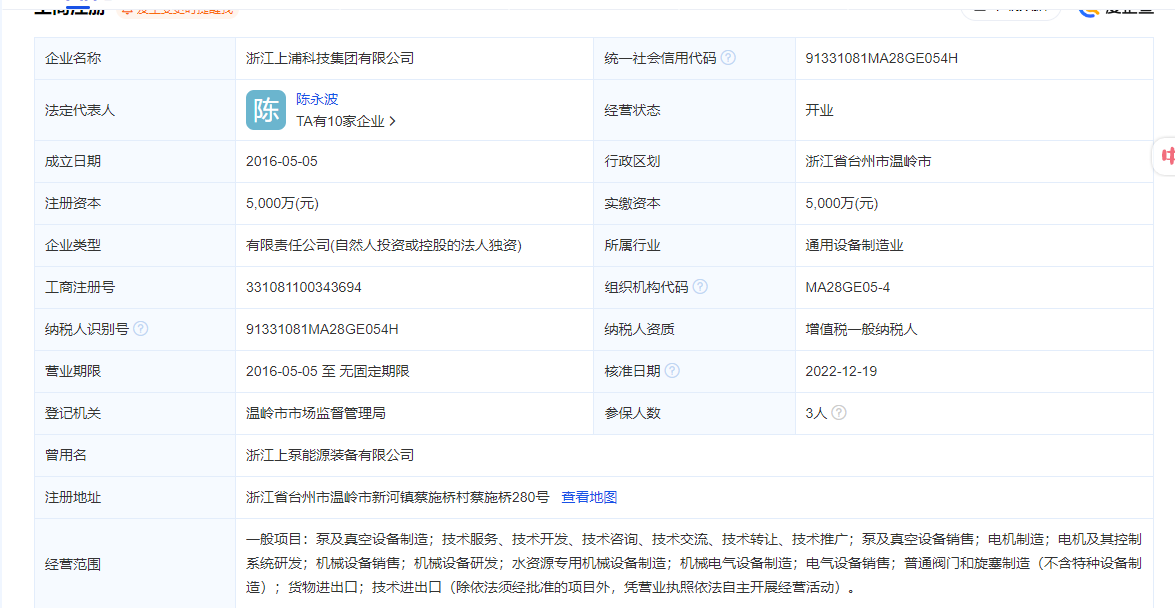
Task: Select the company name 浙江上浦科技集团有限公司
Action: click(330, 58)
